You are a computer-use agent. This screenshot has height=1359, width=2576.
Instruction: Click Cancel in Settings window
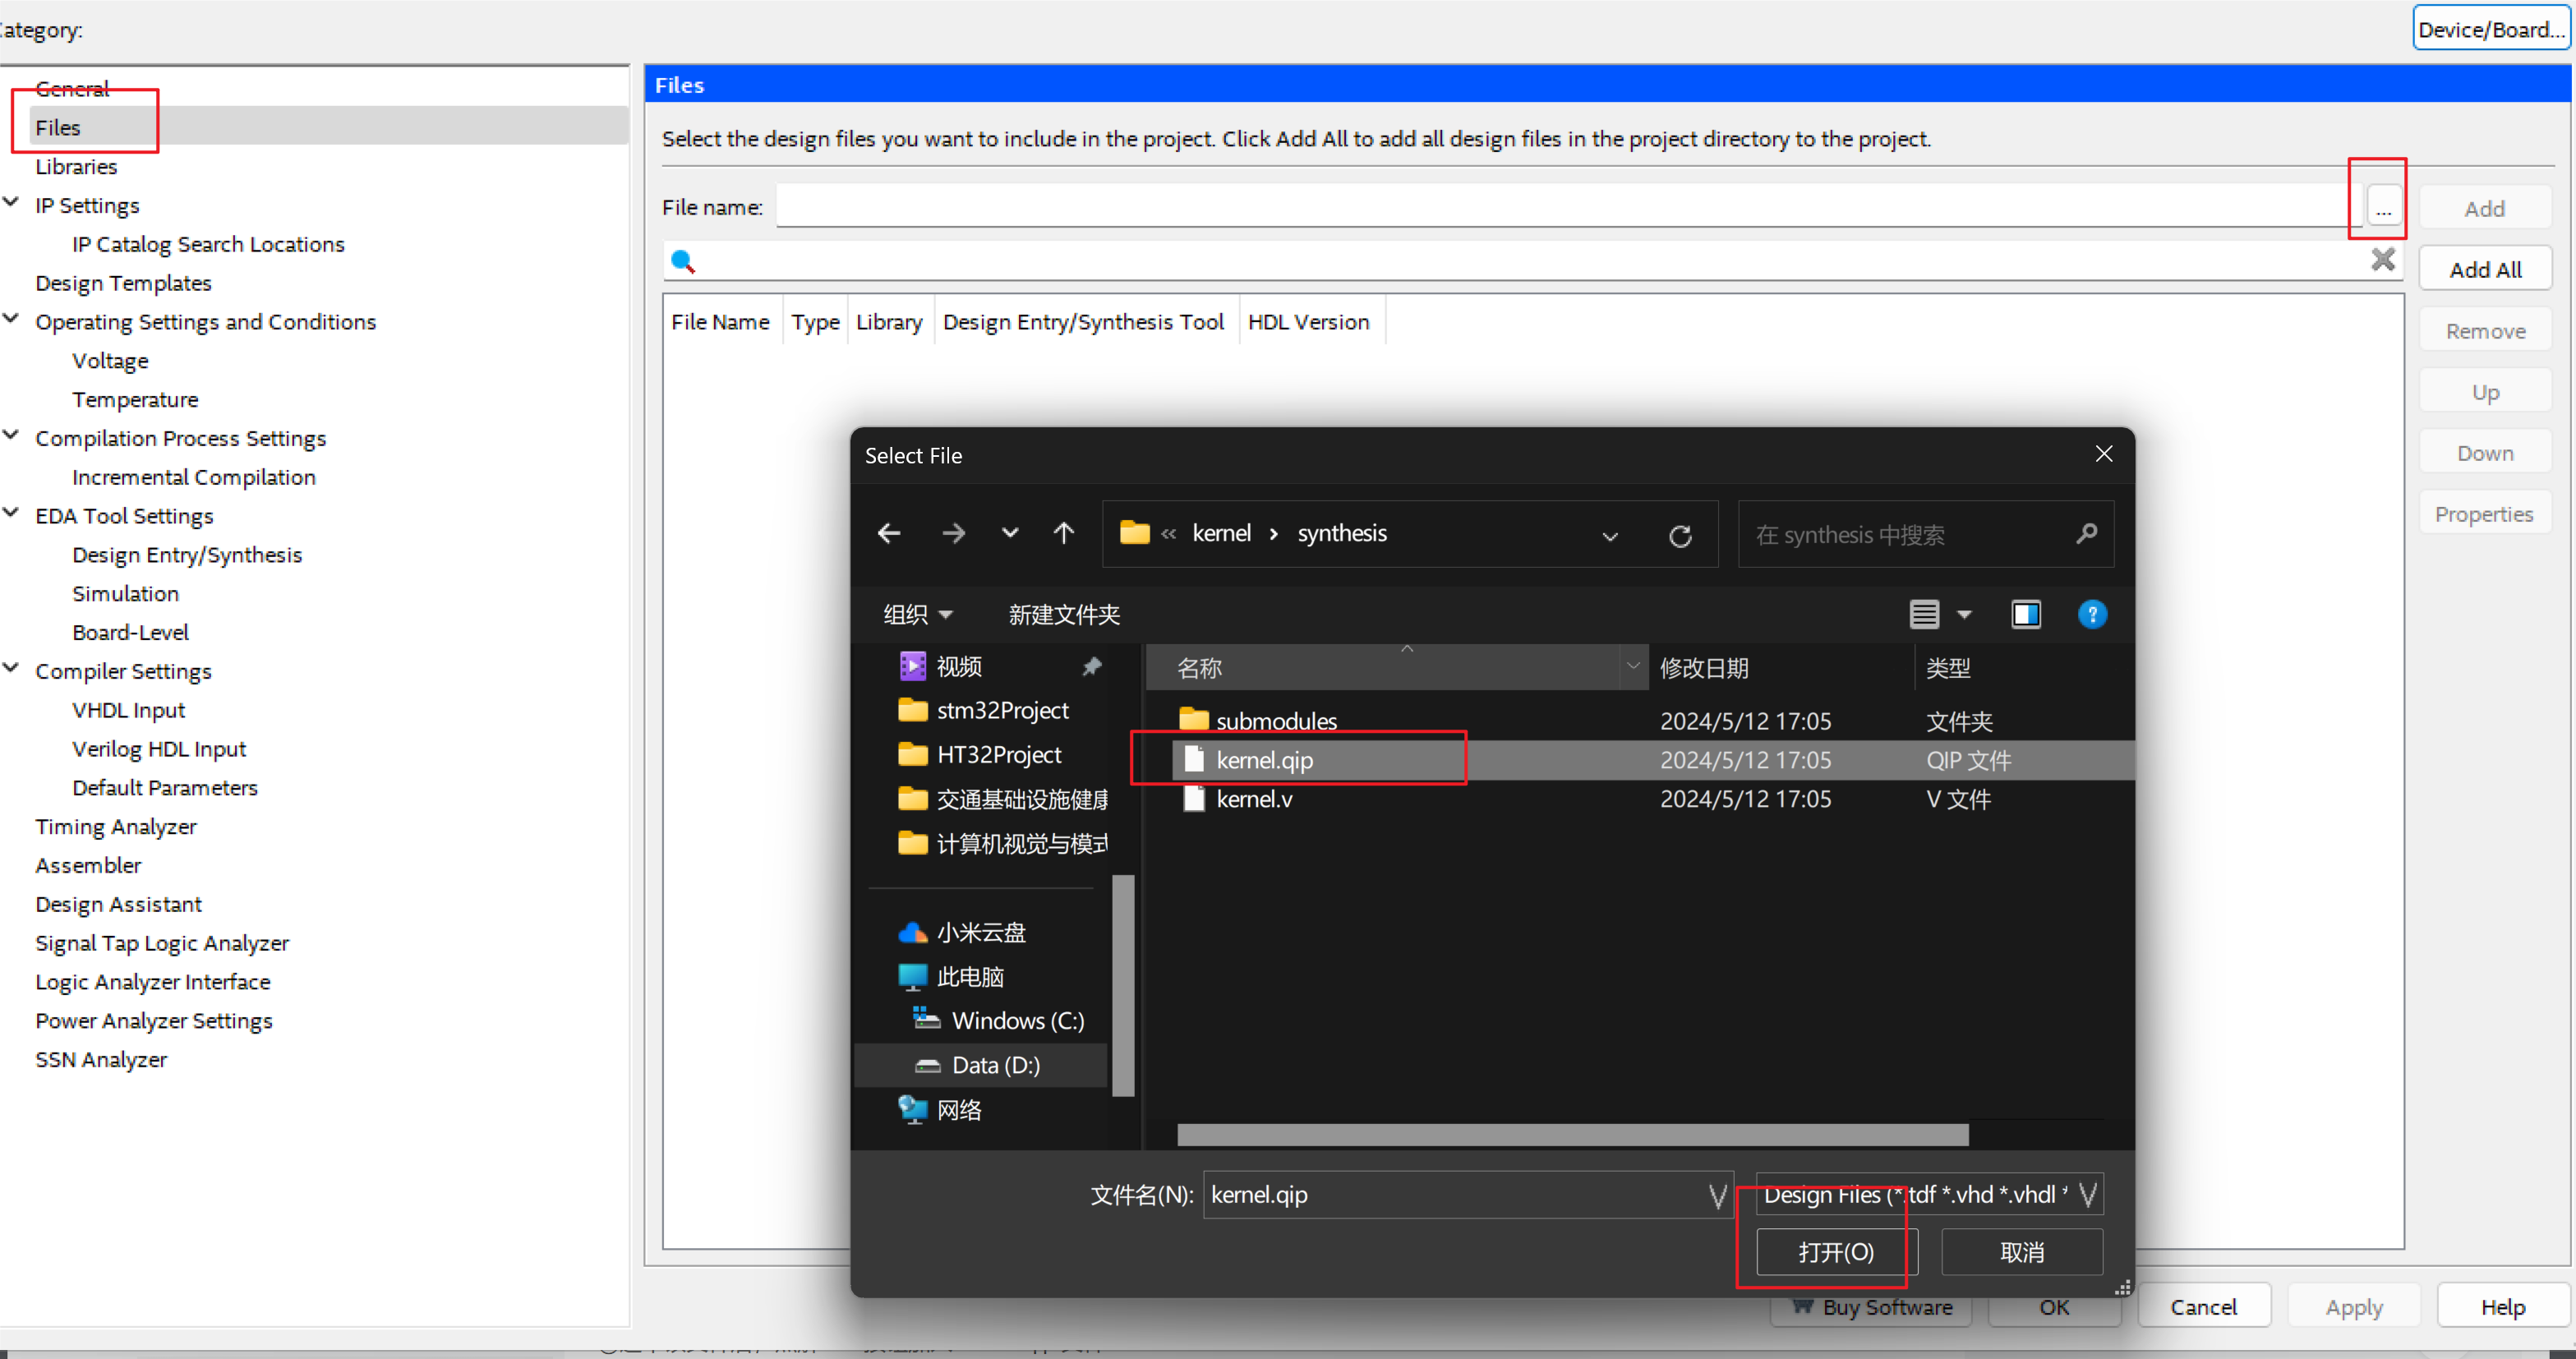point(2203,1307)
